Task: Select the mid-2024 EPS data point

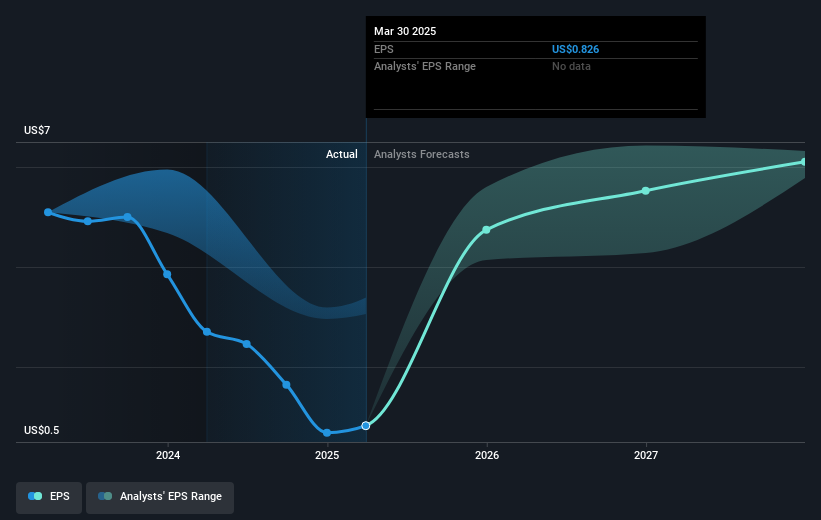Action: coord(247,344)
